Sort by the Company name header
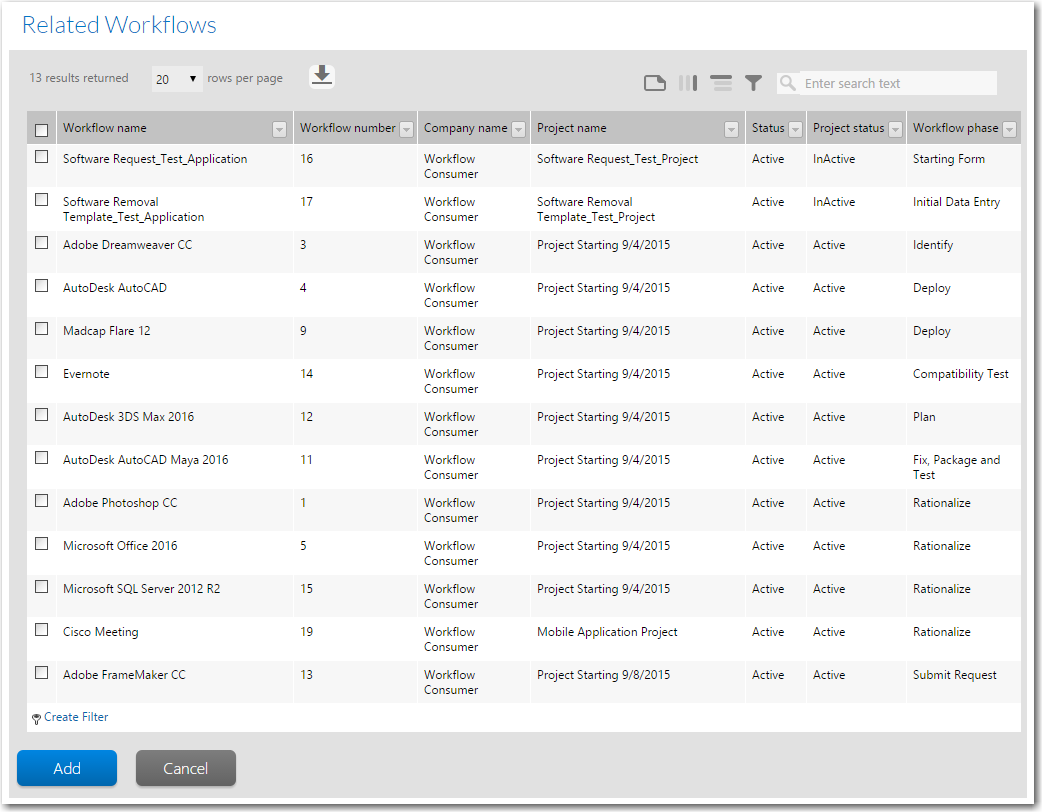1042x812 pixels. click(465, 128)
